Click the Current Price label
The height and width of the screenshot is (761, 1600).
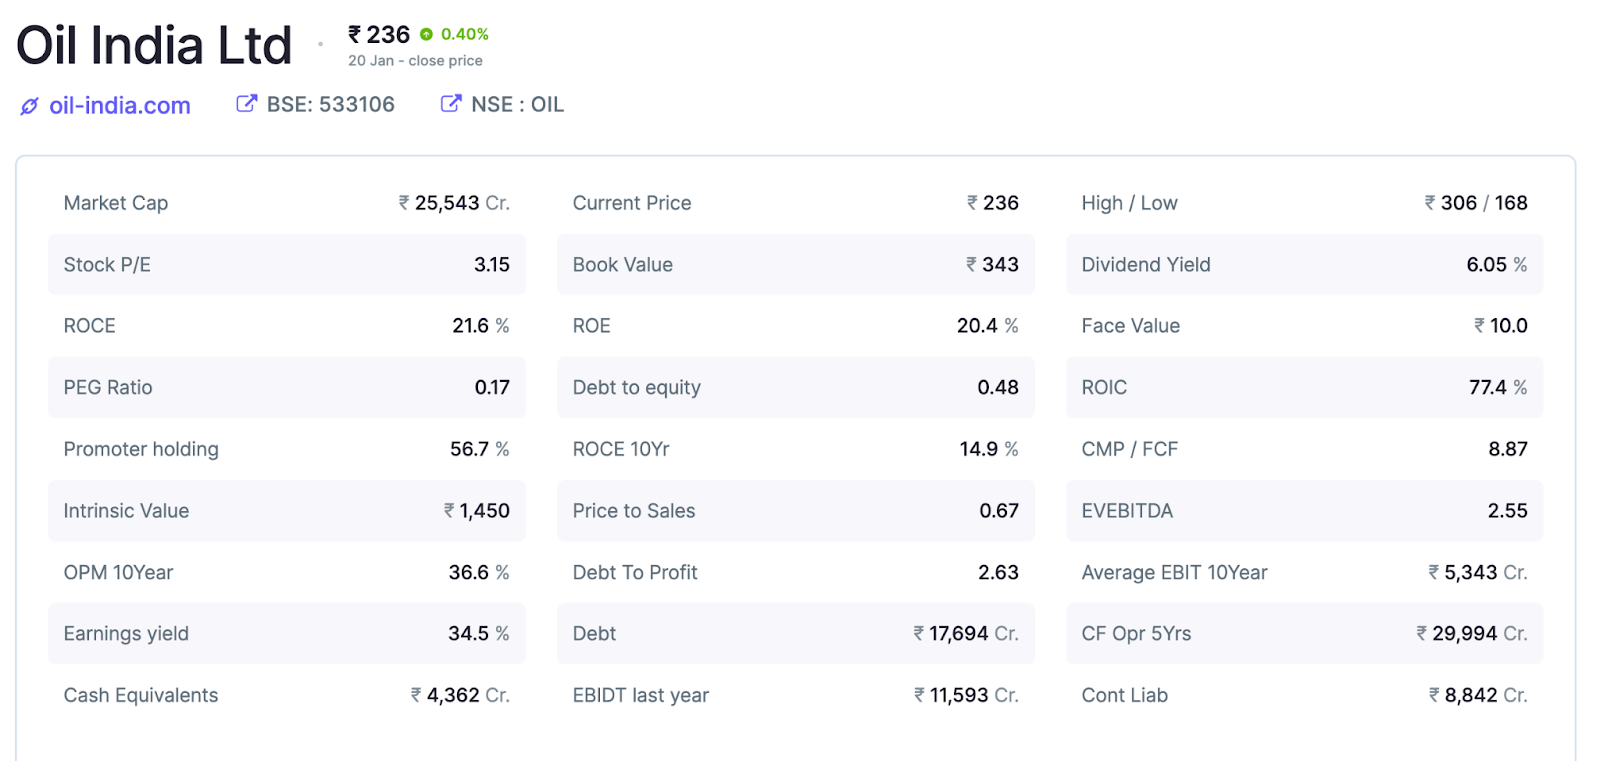click(x=632, y=203)
